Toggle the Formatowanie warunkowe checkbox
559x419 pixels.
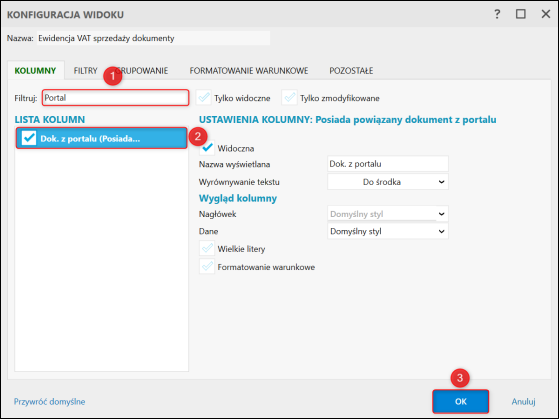[x=207, y=266]
